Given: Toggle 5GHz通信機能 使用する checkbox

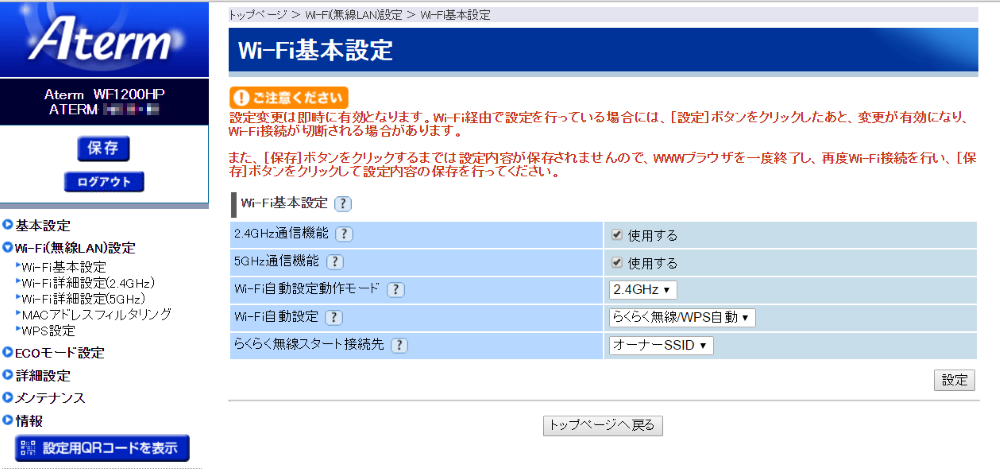Looking at the screenshot, I should coord(617,263).
